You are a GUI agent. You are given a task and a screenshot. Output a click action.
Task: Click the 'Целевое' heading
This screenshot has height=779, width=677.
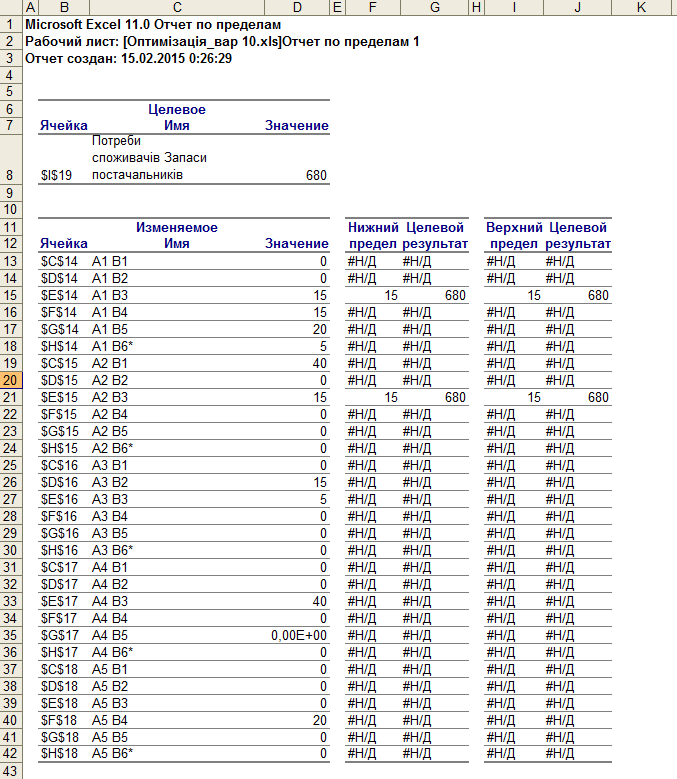pos(177,109)
